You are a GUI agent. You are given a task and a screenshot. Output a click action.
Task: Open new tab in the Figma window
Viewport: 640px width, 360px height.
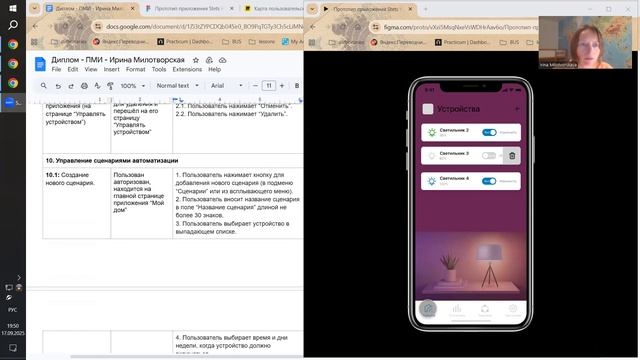[425, 9]
